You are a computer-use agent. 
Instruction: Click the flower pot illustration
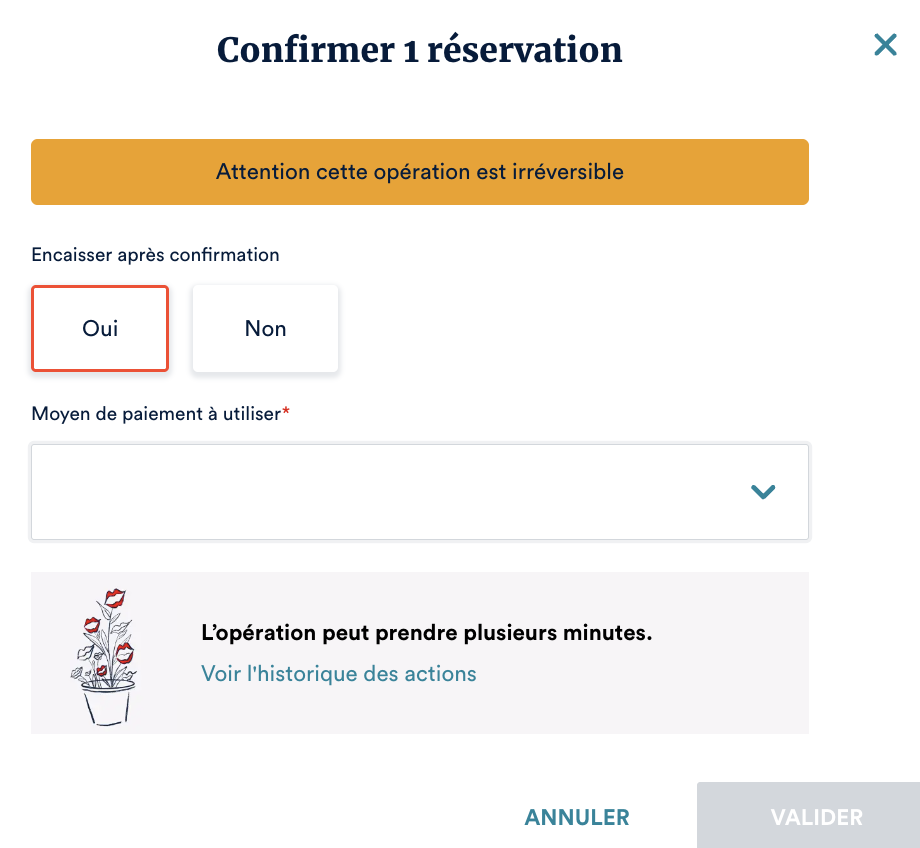pos(104,655)
